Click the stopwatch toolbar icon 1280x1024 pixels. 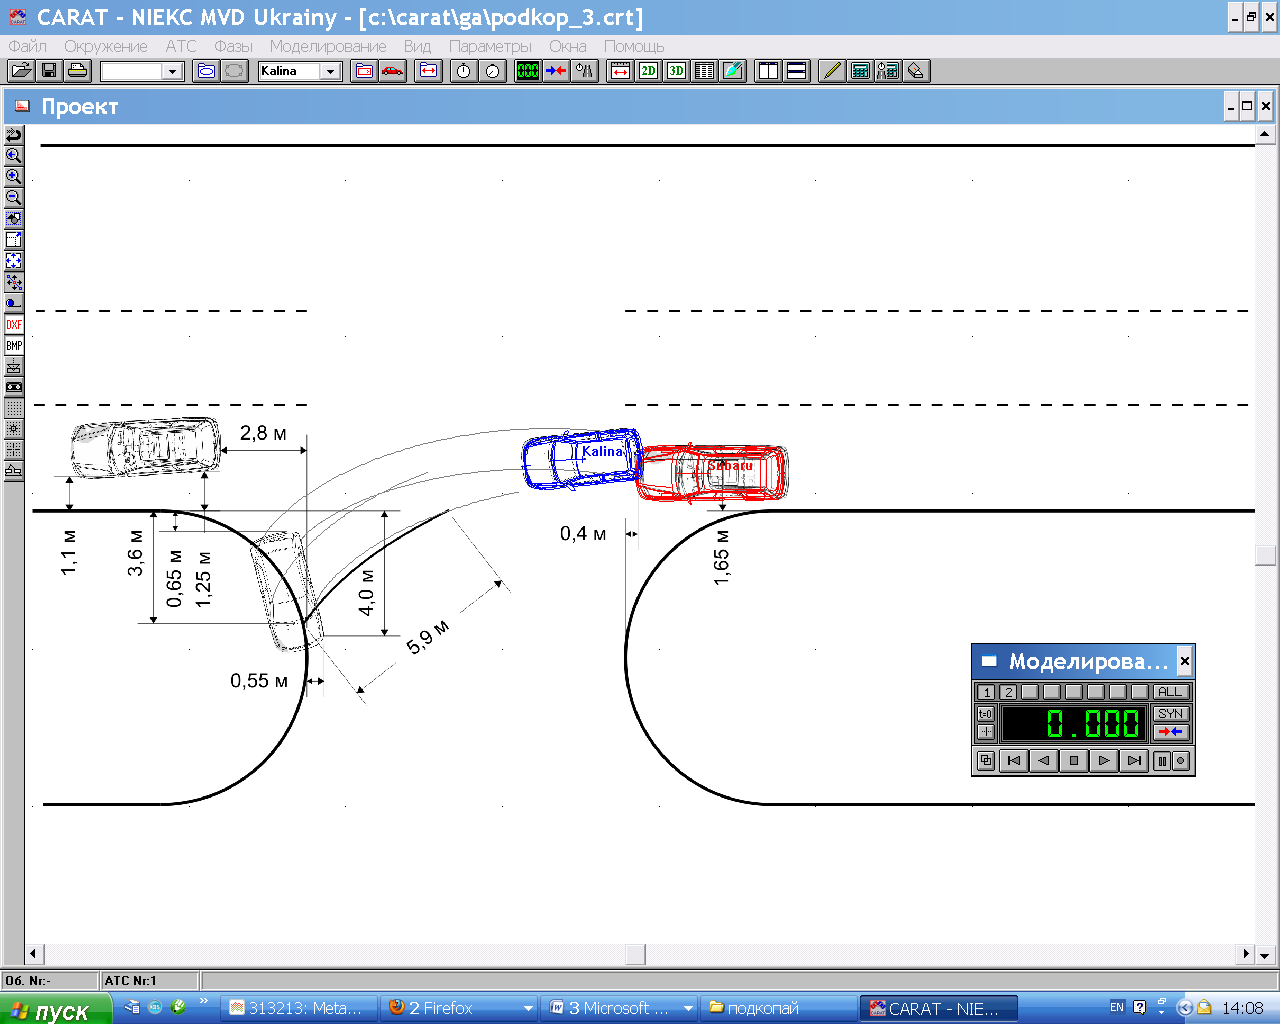(464, 71)
